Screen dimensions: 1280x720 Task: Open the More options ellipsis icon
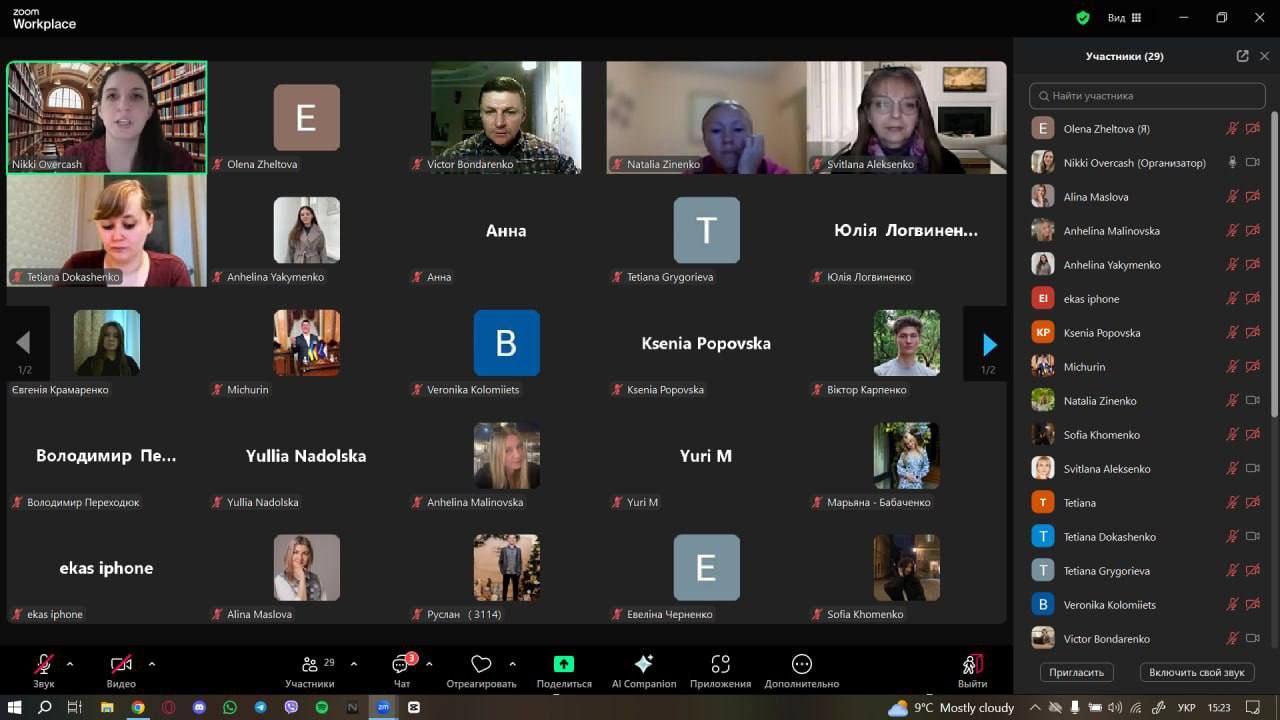[801, 665]
